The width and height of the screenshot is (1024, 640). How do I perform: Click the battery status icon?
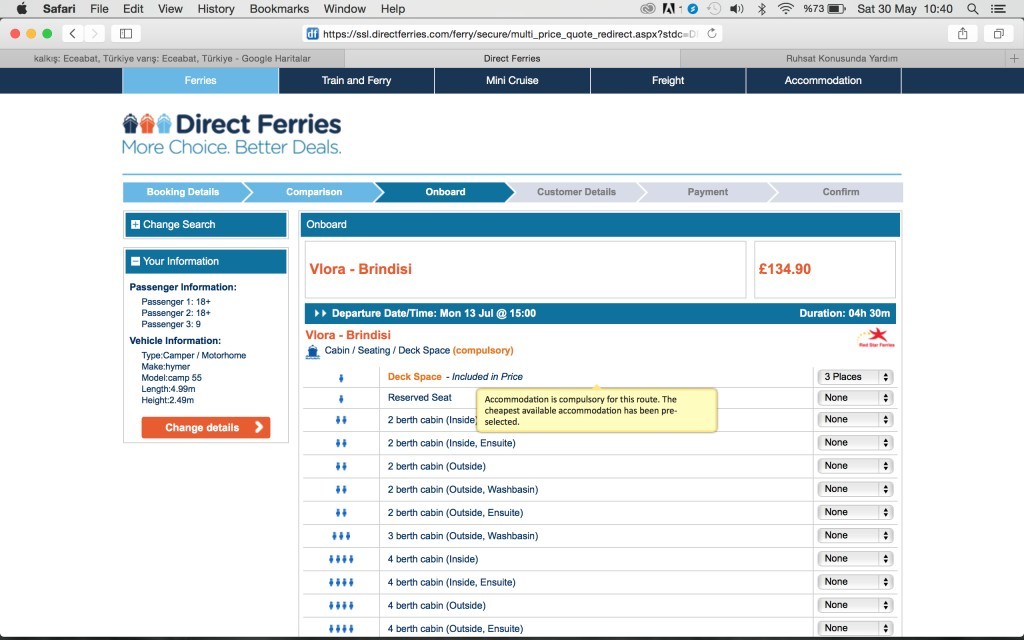click(837, 8)
